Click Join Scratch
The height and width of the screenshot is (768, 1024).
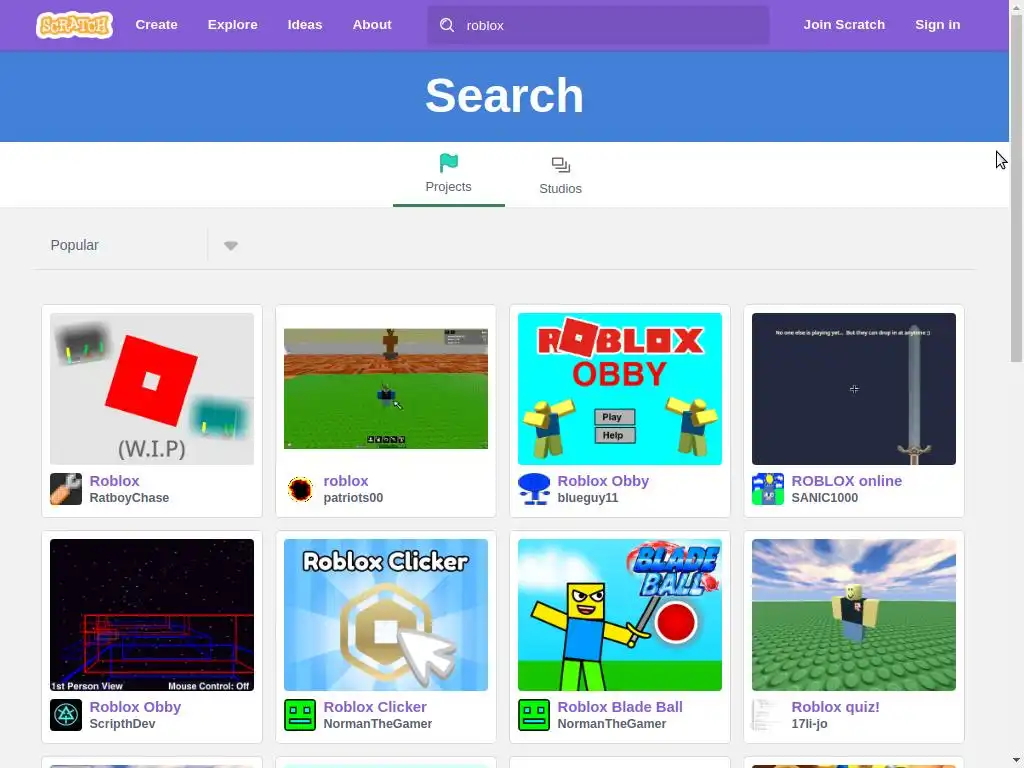[x=844, y=25]
